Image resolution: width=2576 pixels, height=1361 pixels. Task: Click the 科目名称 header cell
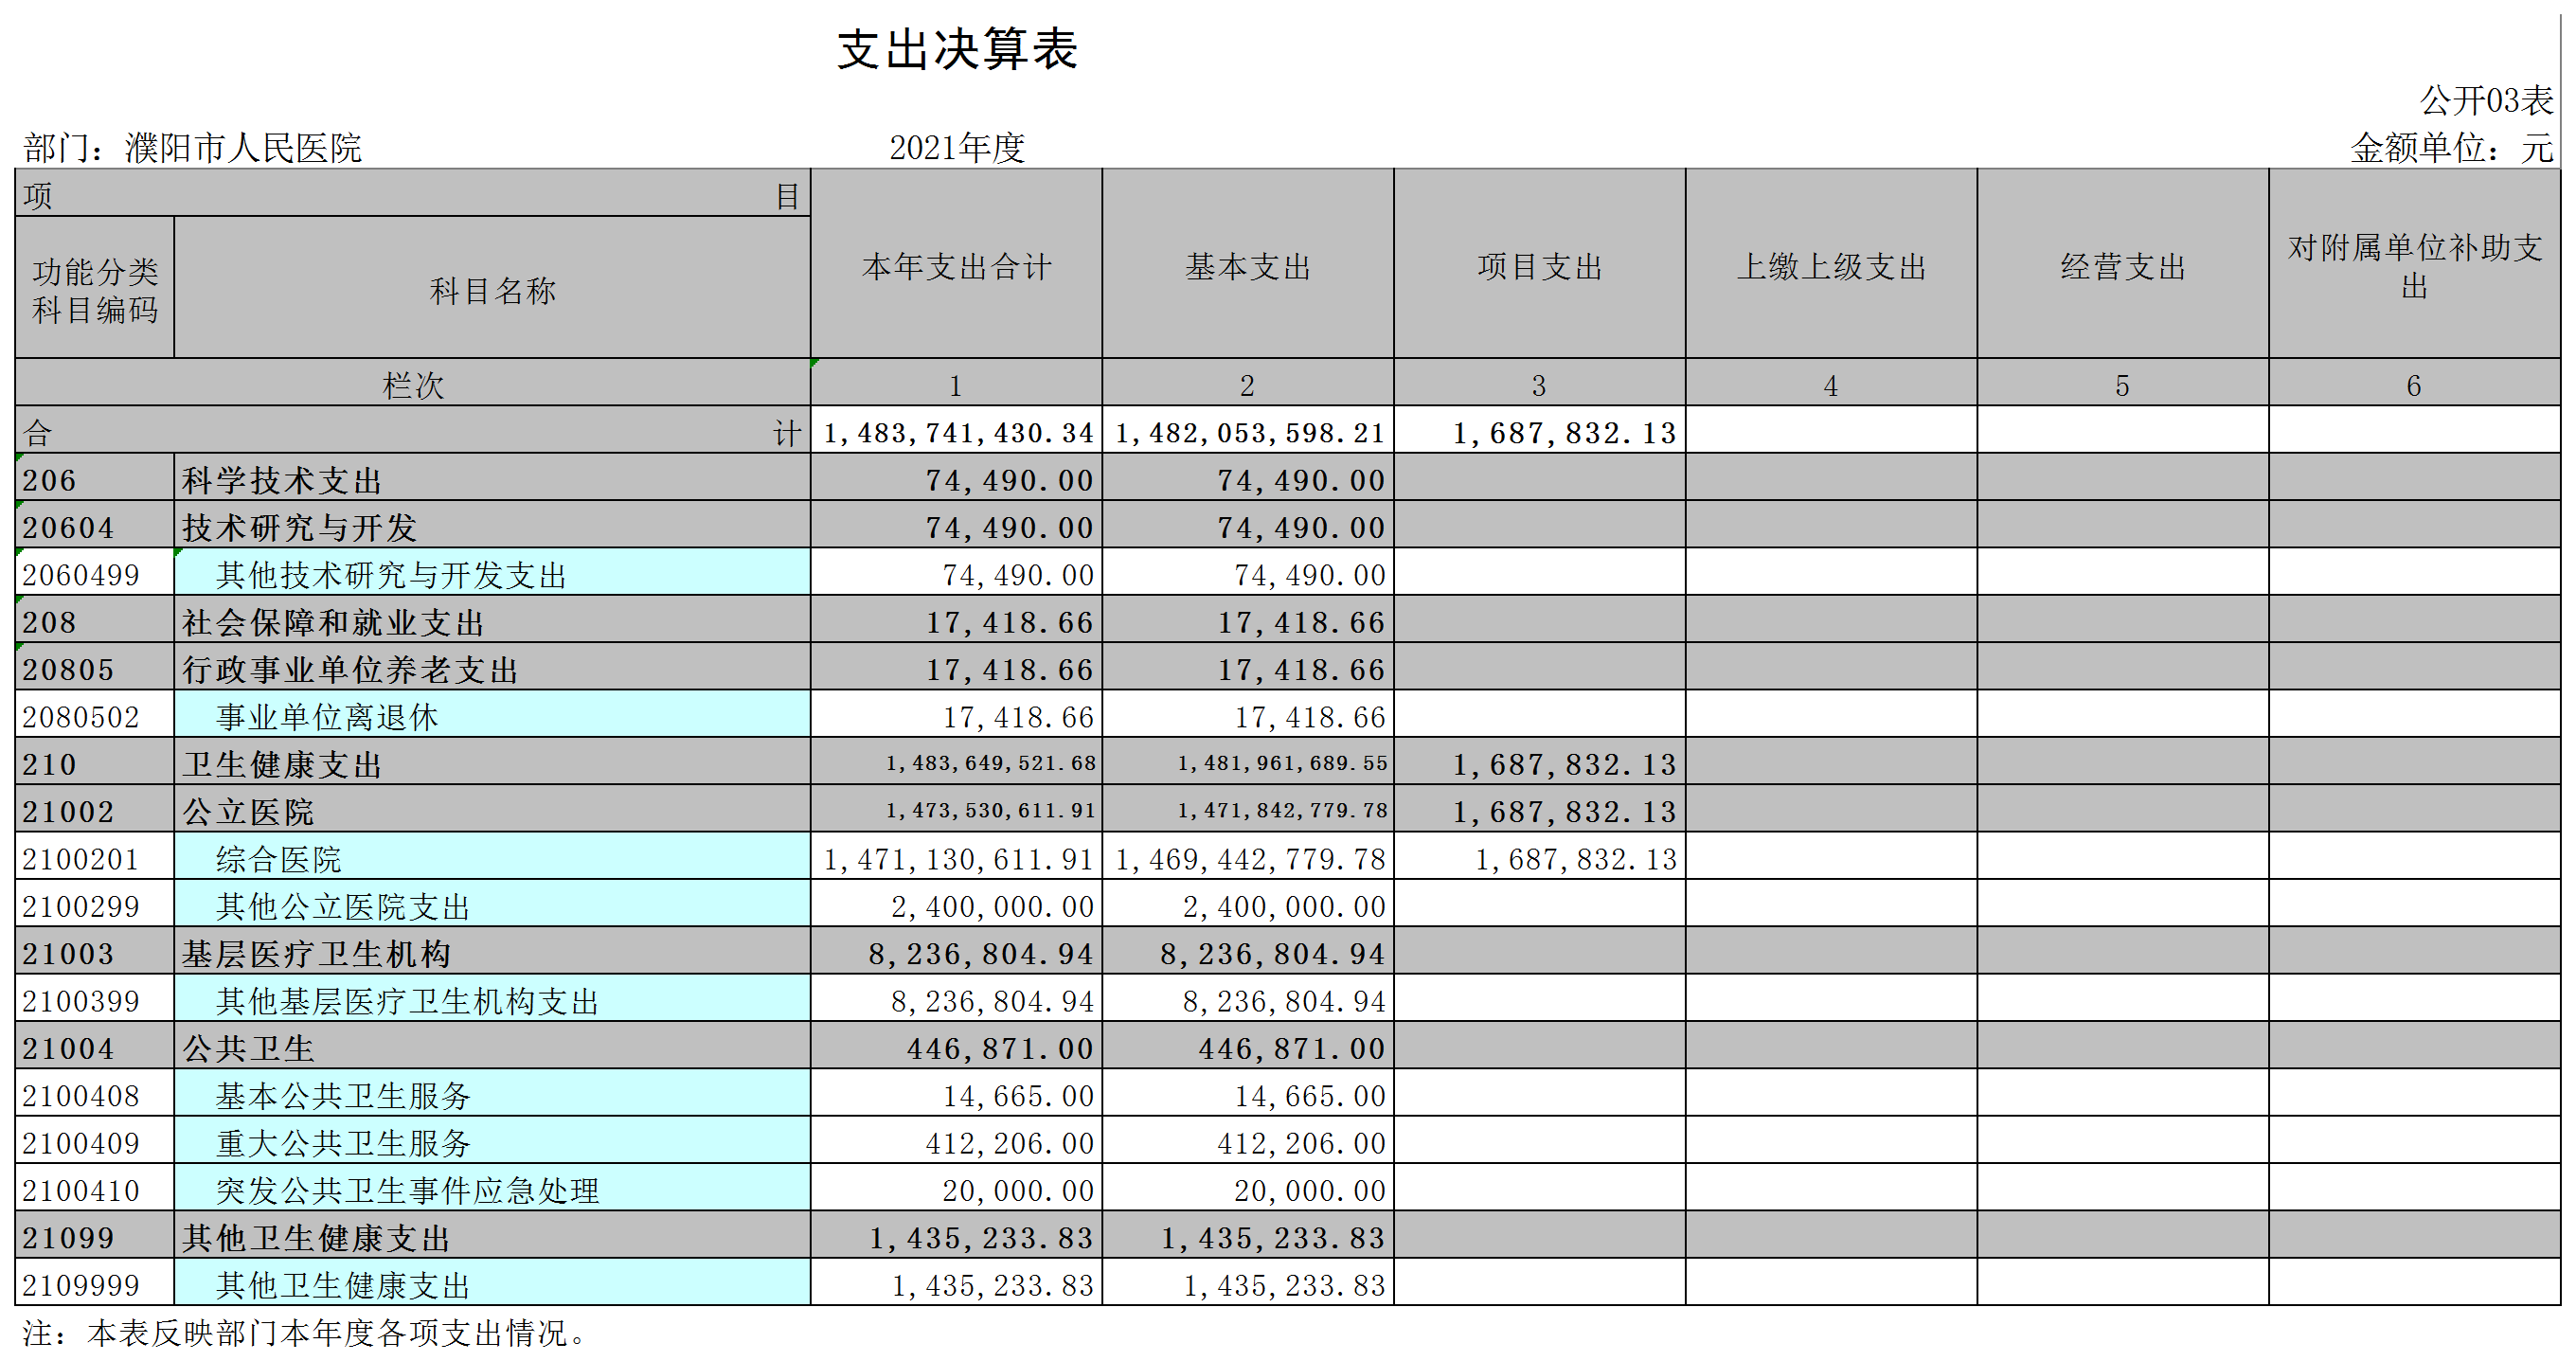(492, 290)
